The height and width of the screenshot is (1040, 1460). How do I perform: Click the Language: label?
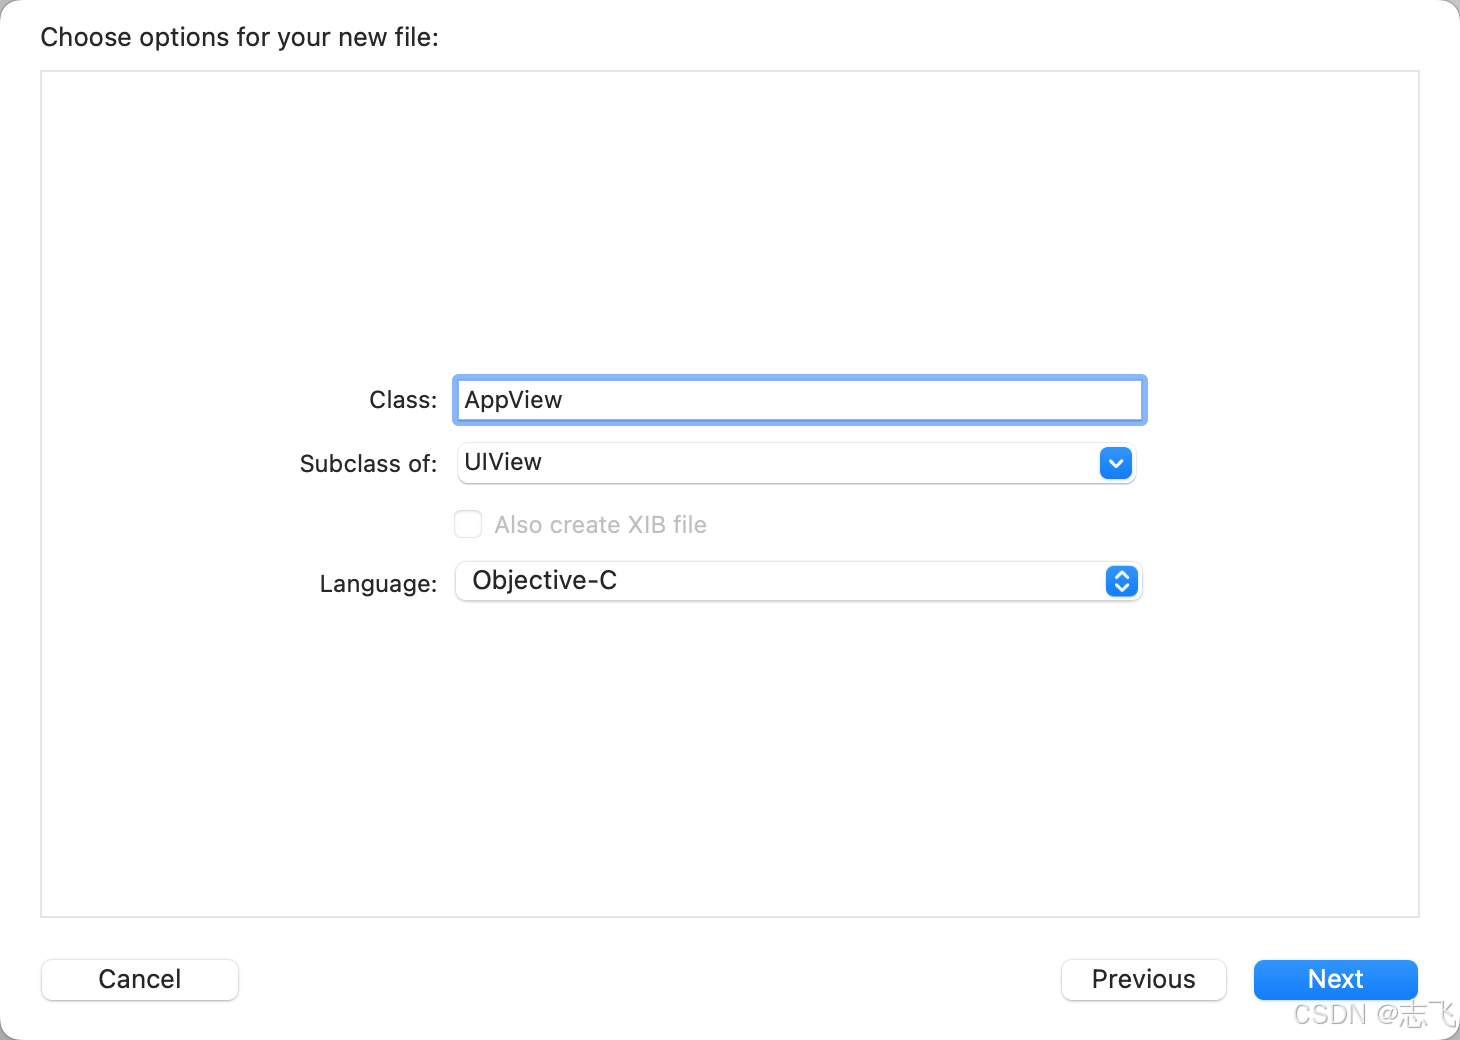click(379, 584)
